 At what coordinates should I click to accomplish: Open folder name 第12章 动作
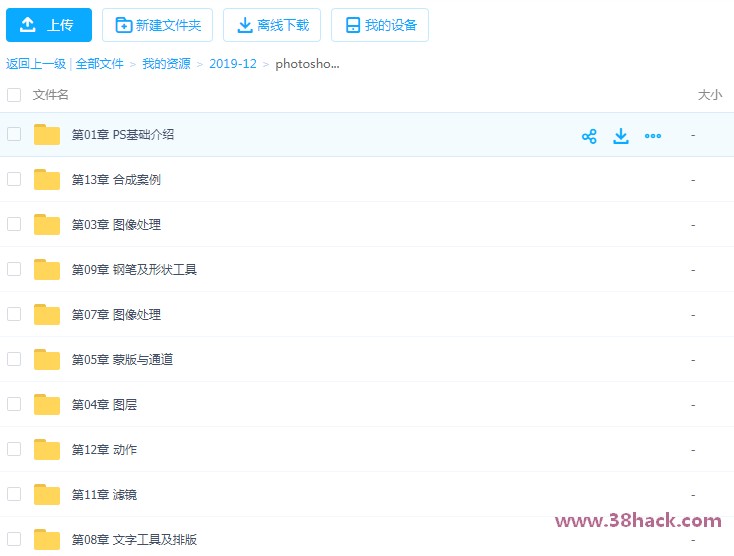pos(104,449)
